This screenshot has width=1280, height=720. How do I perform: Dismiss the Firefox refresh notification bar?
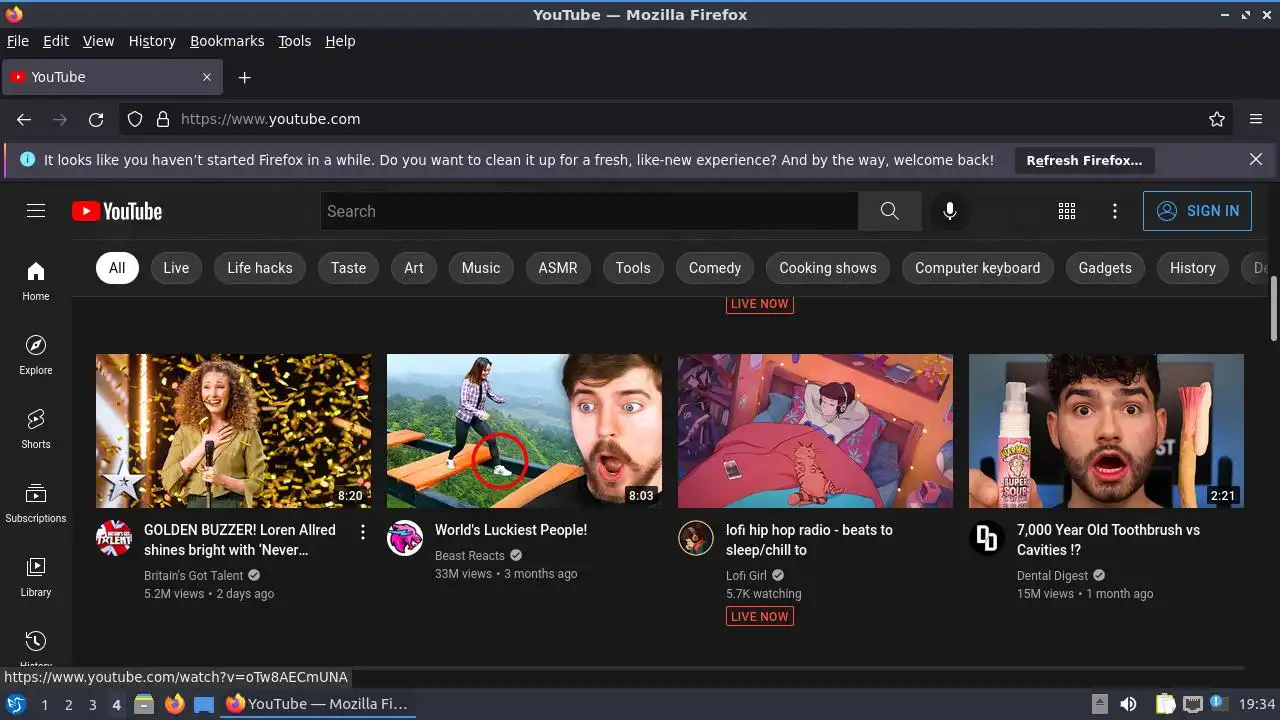click(1256, 159)
